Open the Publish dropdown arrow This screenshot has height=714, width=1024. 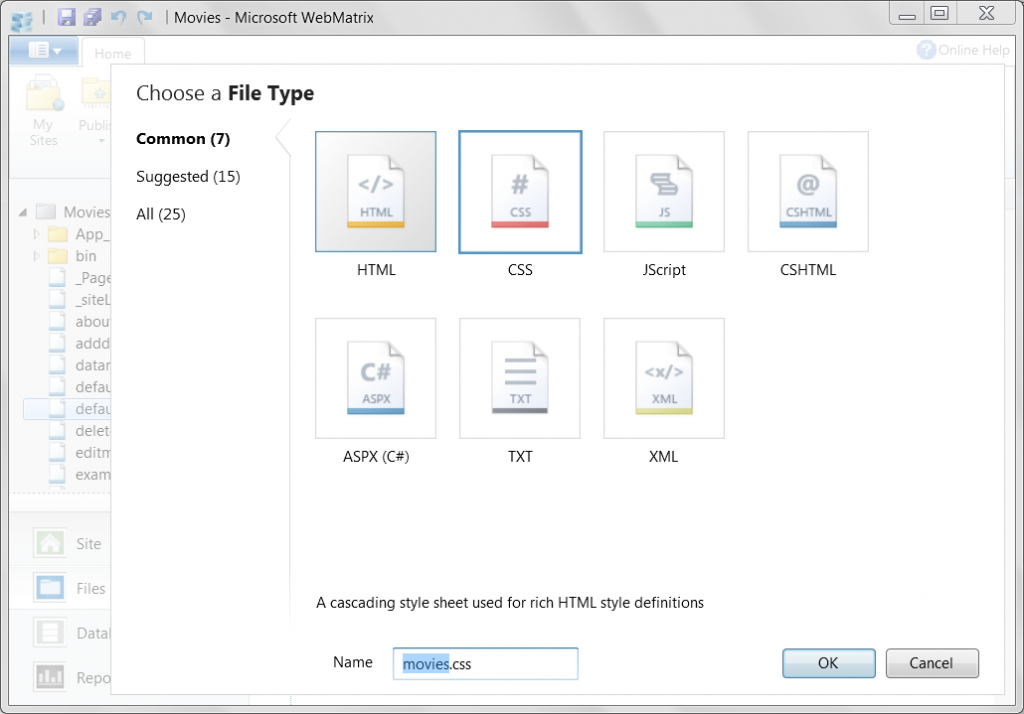[x=101, y=140]
